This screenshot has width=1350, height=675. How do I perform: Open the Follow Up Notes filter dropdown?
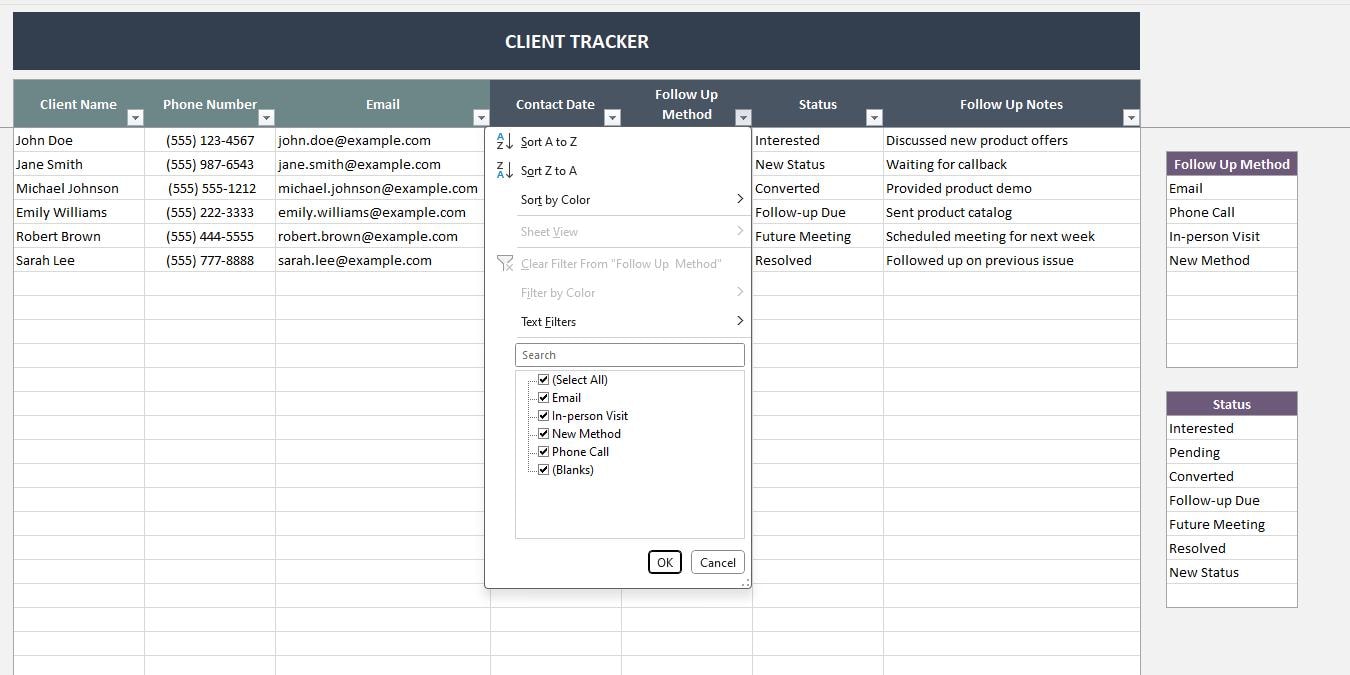point(1130,117)
